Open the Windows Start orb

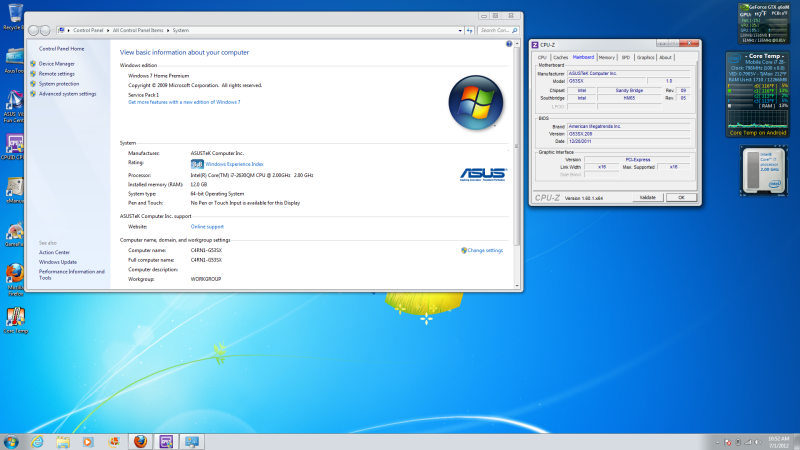click(12, 440)
